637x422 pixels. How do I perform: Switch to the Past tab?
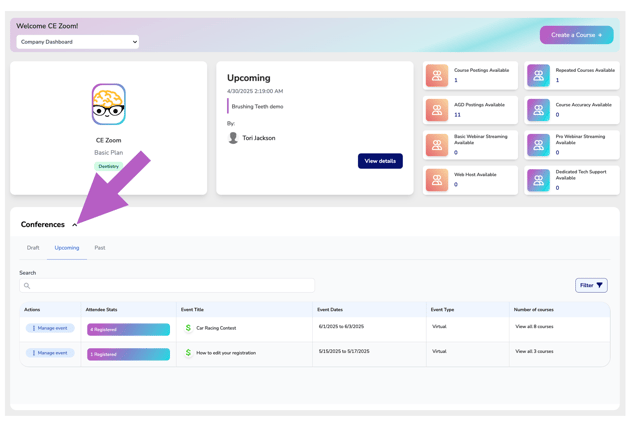100,248
